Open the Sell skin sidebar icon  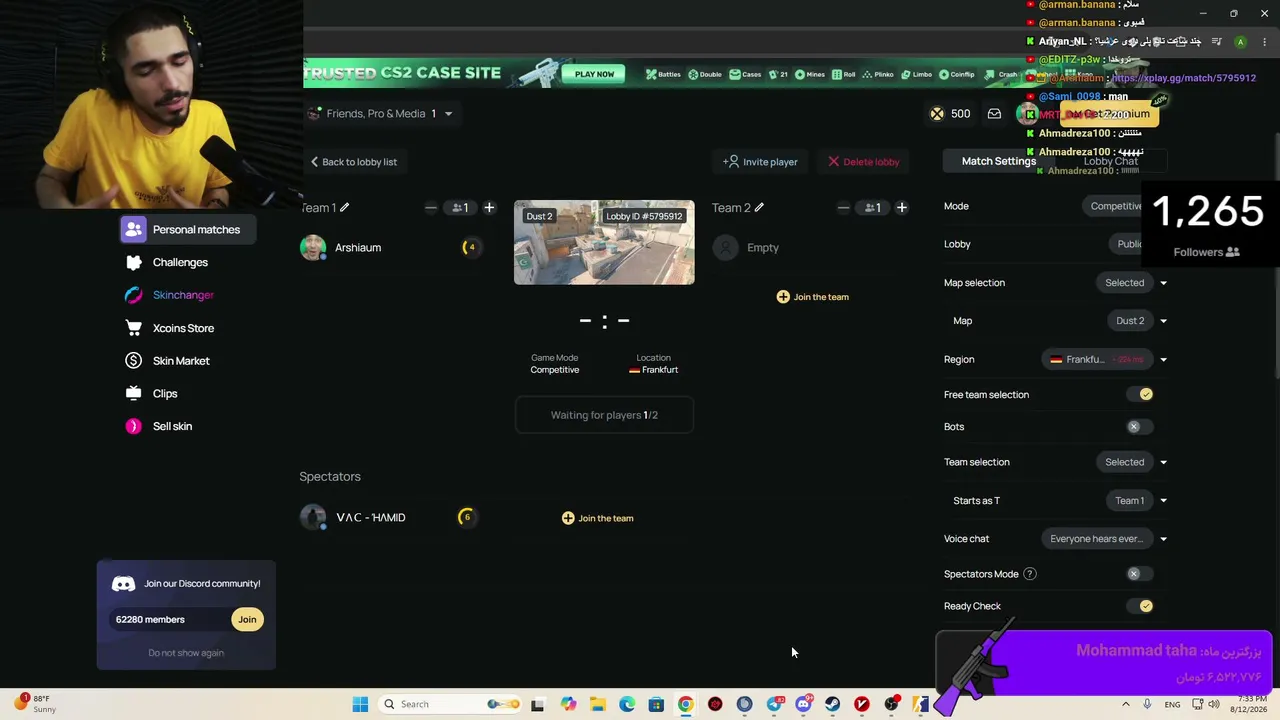133,426
